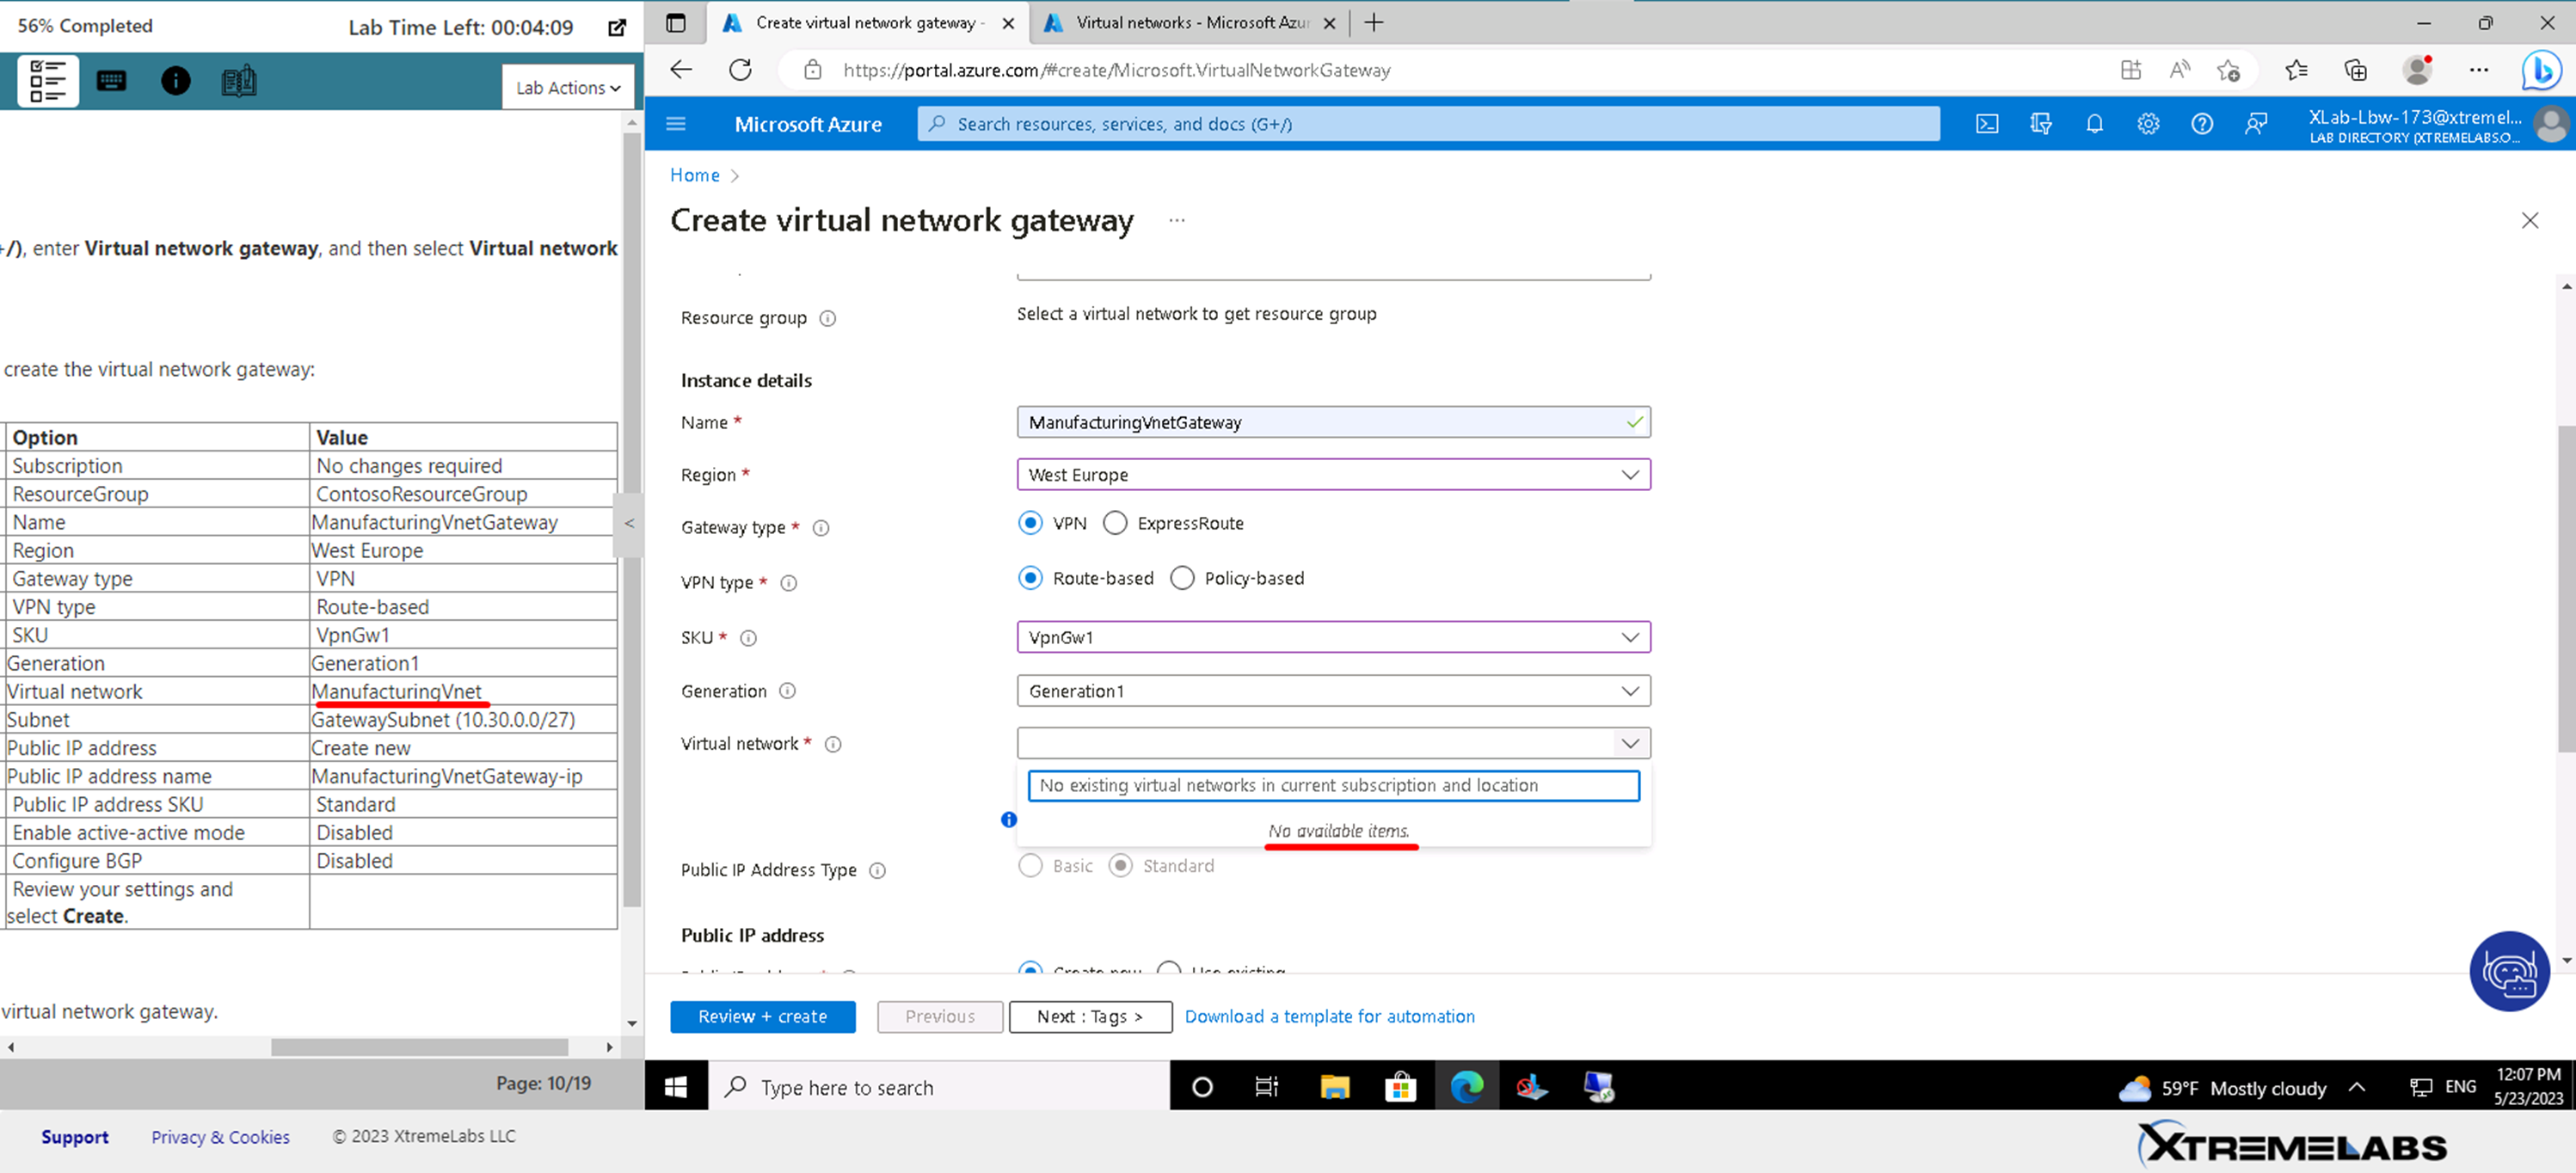Open Lab Actions dropdown menu
Viewport: 2576px width, 1173px height.
pyautogui.click(x=568, y=88)
